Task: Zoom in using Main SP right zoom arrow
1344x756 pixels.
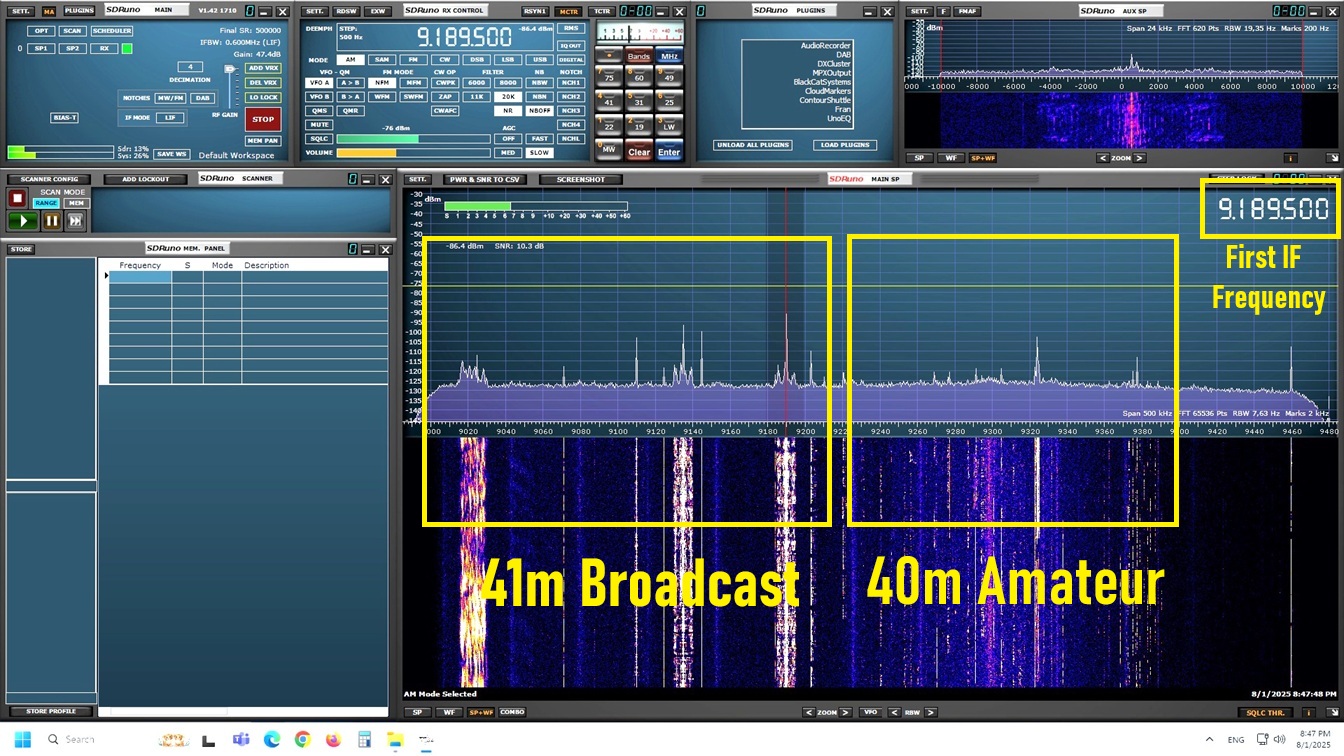Action: (x=846, y=713)
